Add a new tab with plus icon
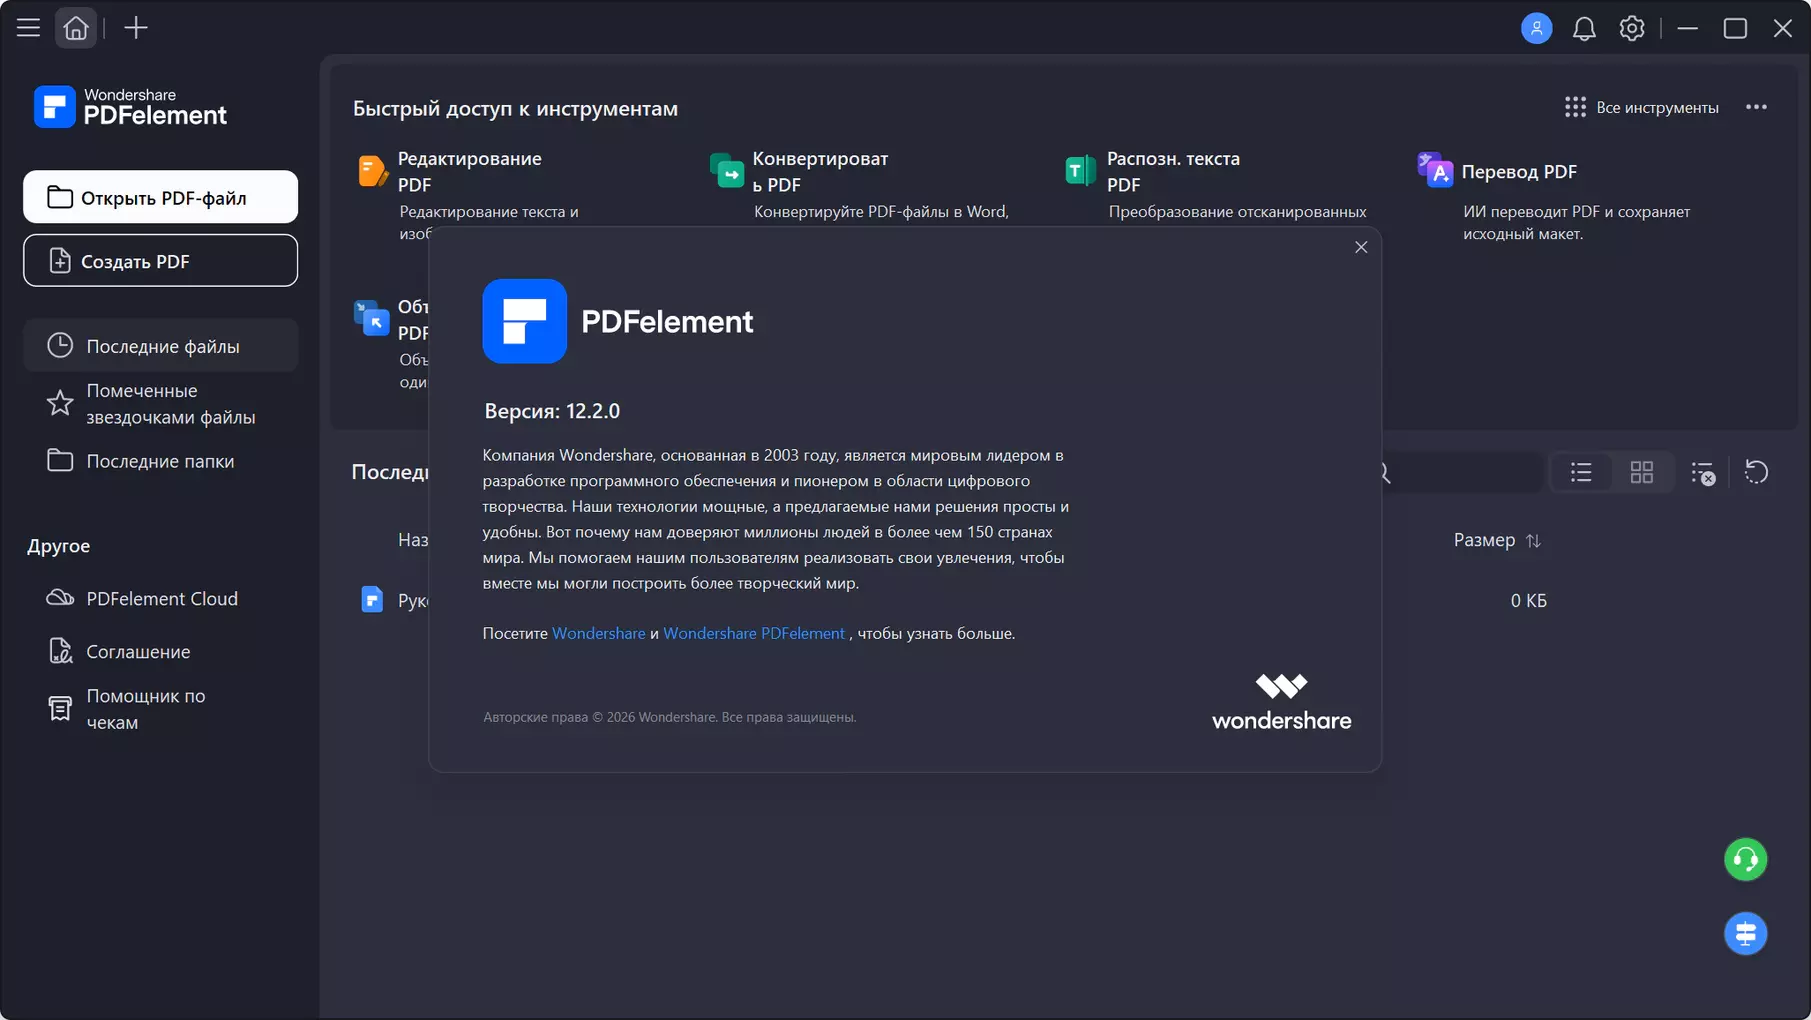1811x1020 pixels. (x=136, y=28)
